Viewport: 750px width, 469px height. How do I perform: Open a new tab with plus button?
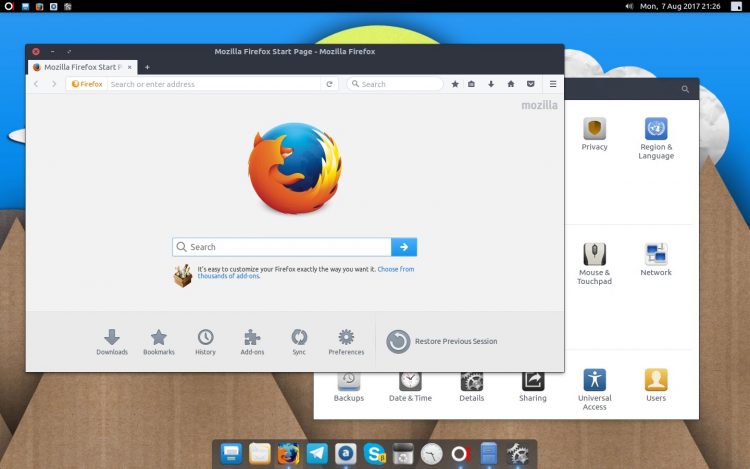click(147, 67)
